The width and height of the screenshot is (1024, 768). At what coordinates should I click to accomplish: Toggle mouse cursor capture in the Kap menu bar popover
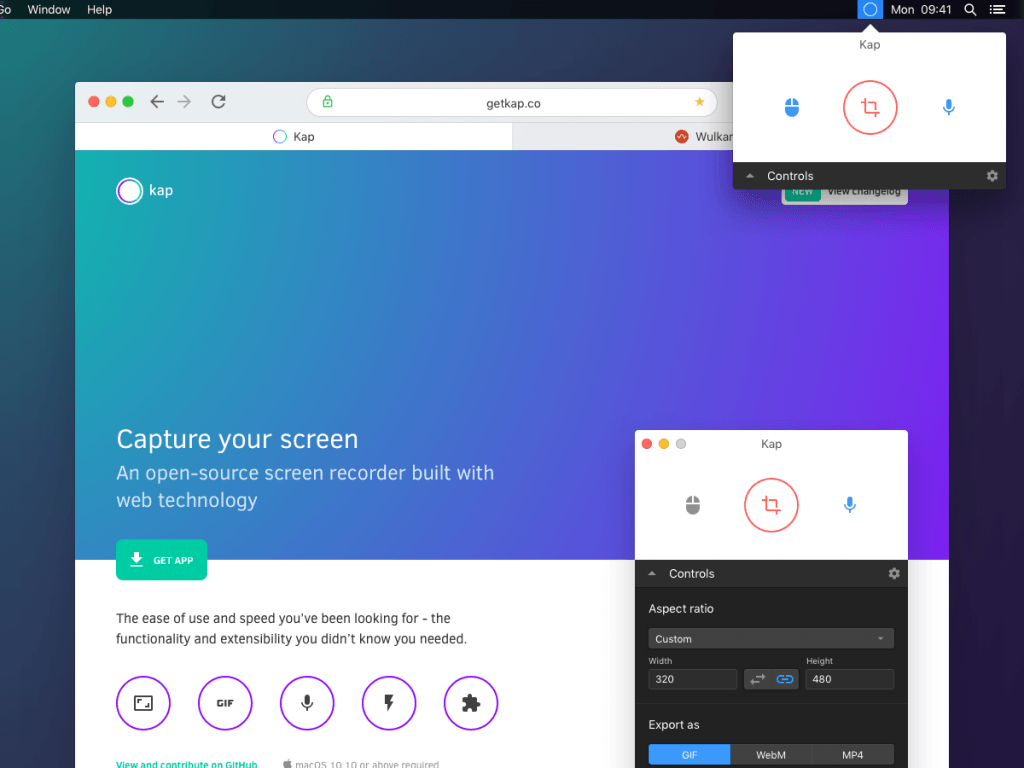coord(792,107)
